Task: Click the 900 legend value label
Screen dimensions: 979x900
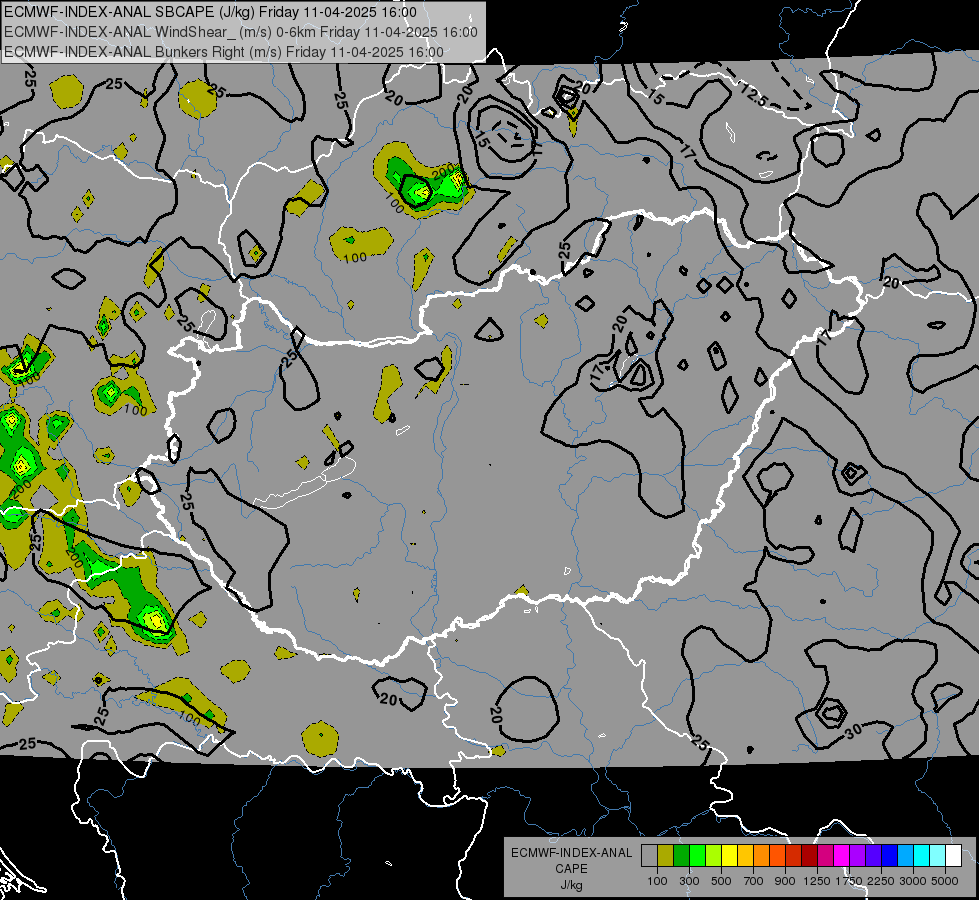Action: point(785,881)
